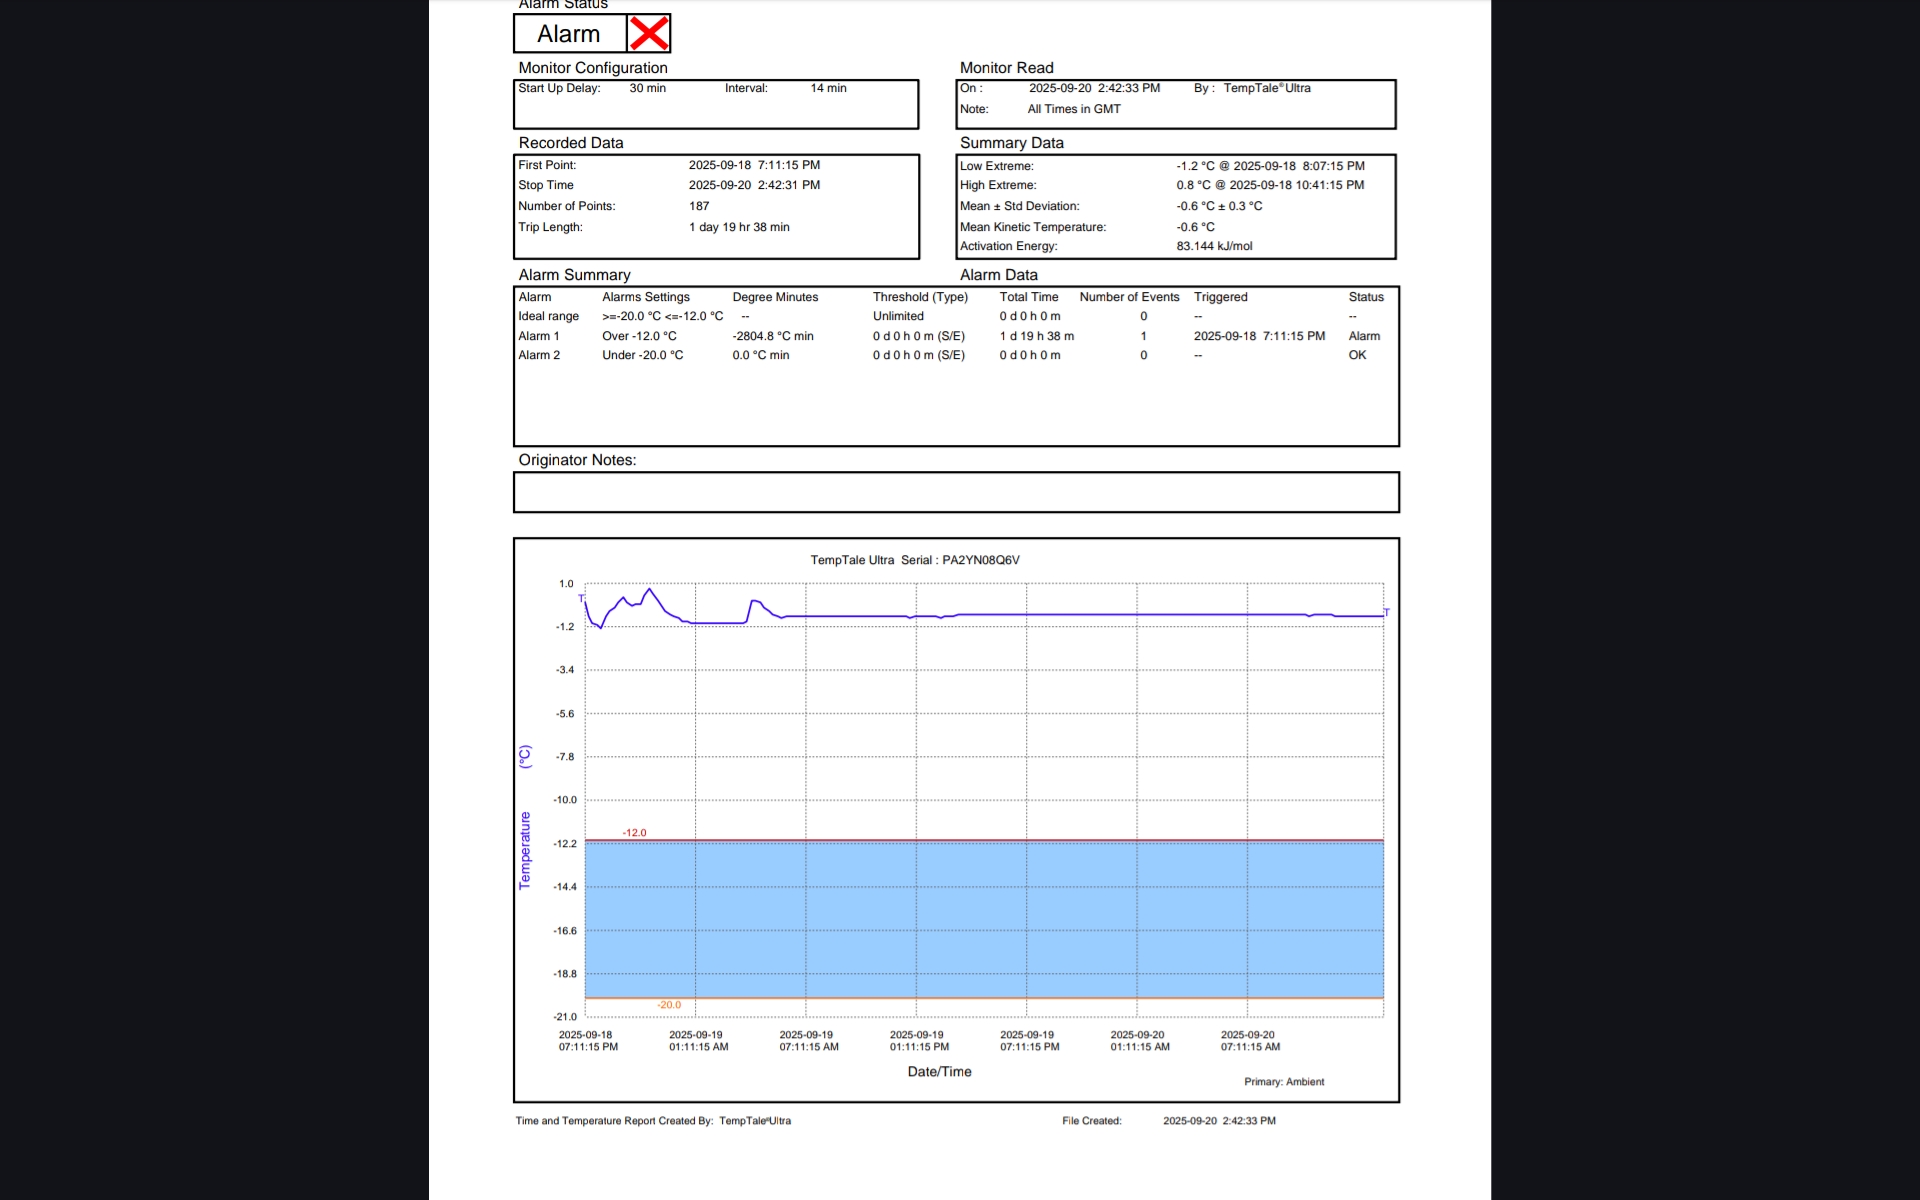
Task: Select the Alarm 2 row in Alarm Summary
Action: tap(539, 355)
